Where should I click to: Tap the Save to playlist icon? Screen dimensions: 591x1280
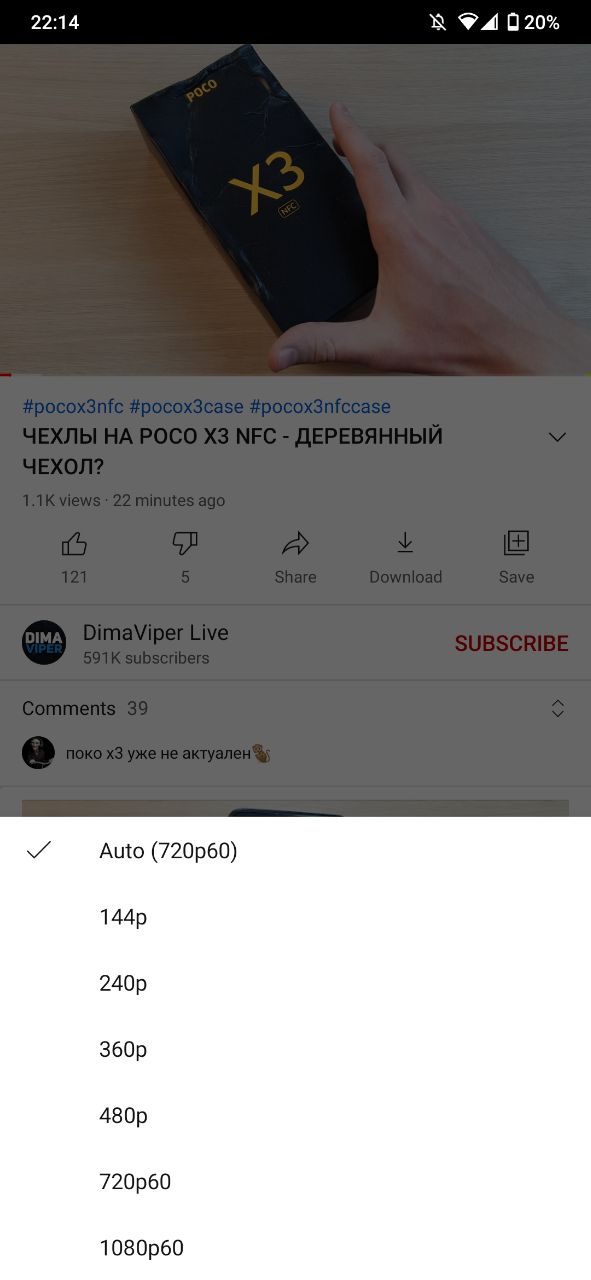click(x=516, y=543)
